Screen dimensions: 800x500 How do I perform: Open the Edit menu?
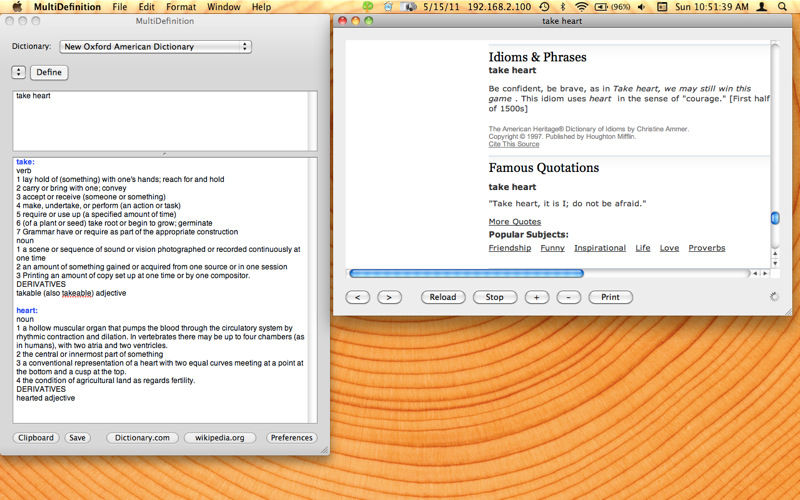(x=146, y=7)
